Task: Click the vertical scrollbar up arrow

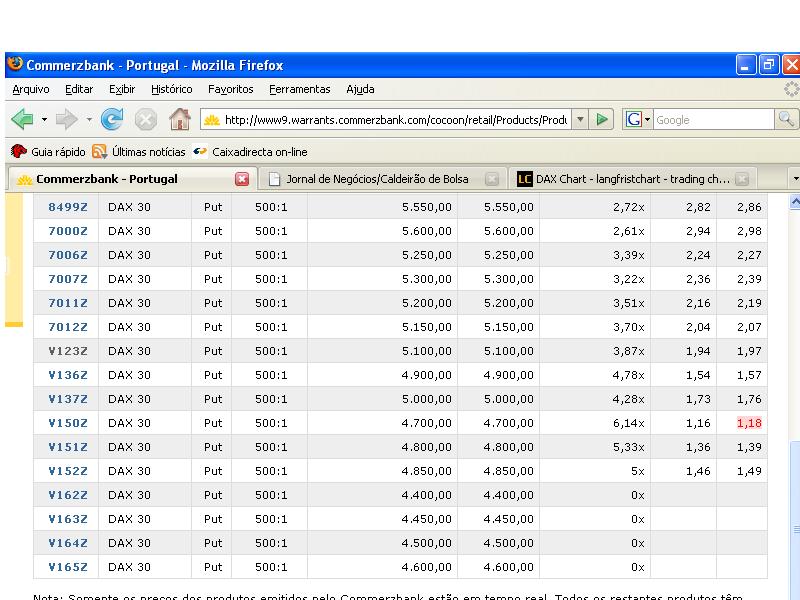Action: tap(795, 202)
